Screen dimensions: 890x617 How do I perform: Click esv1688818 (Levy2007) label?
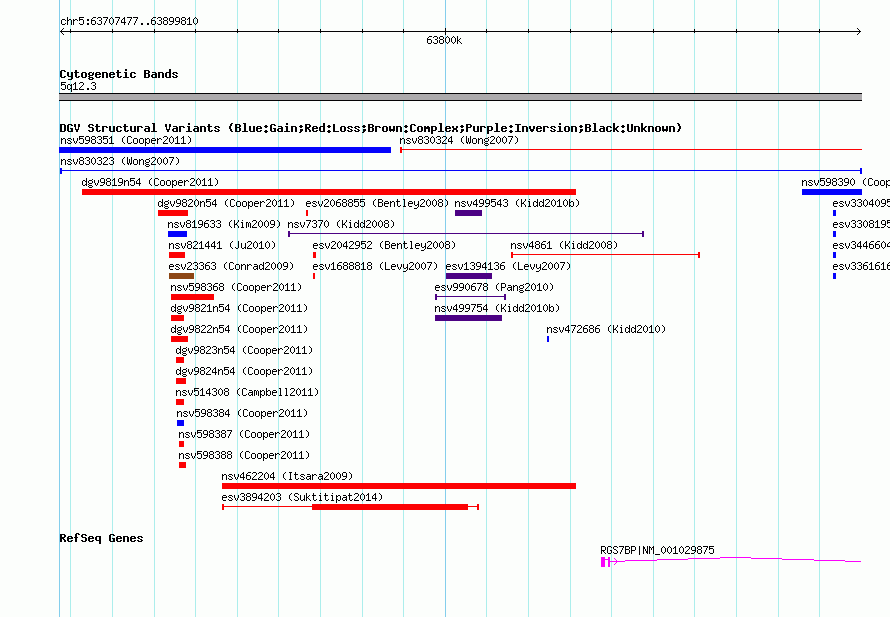click(x=375, y=266)
